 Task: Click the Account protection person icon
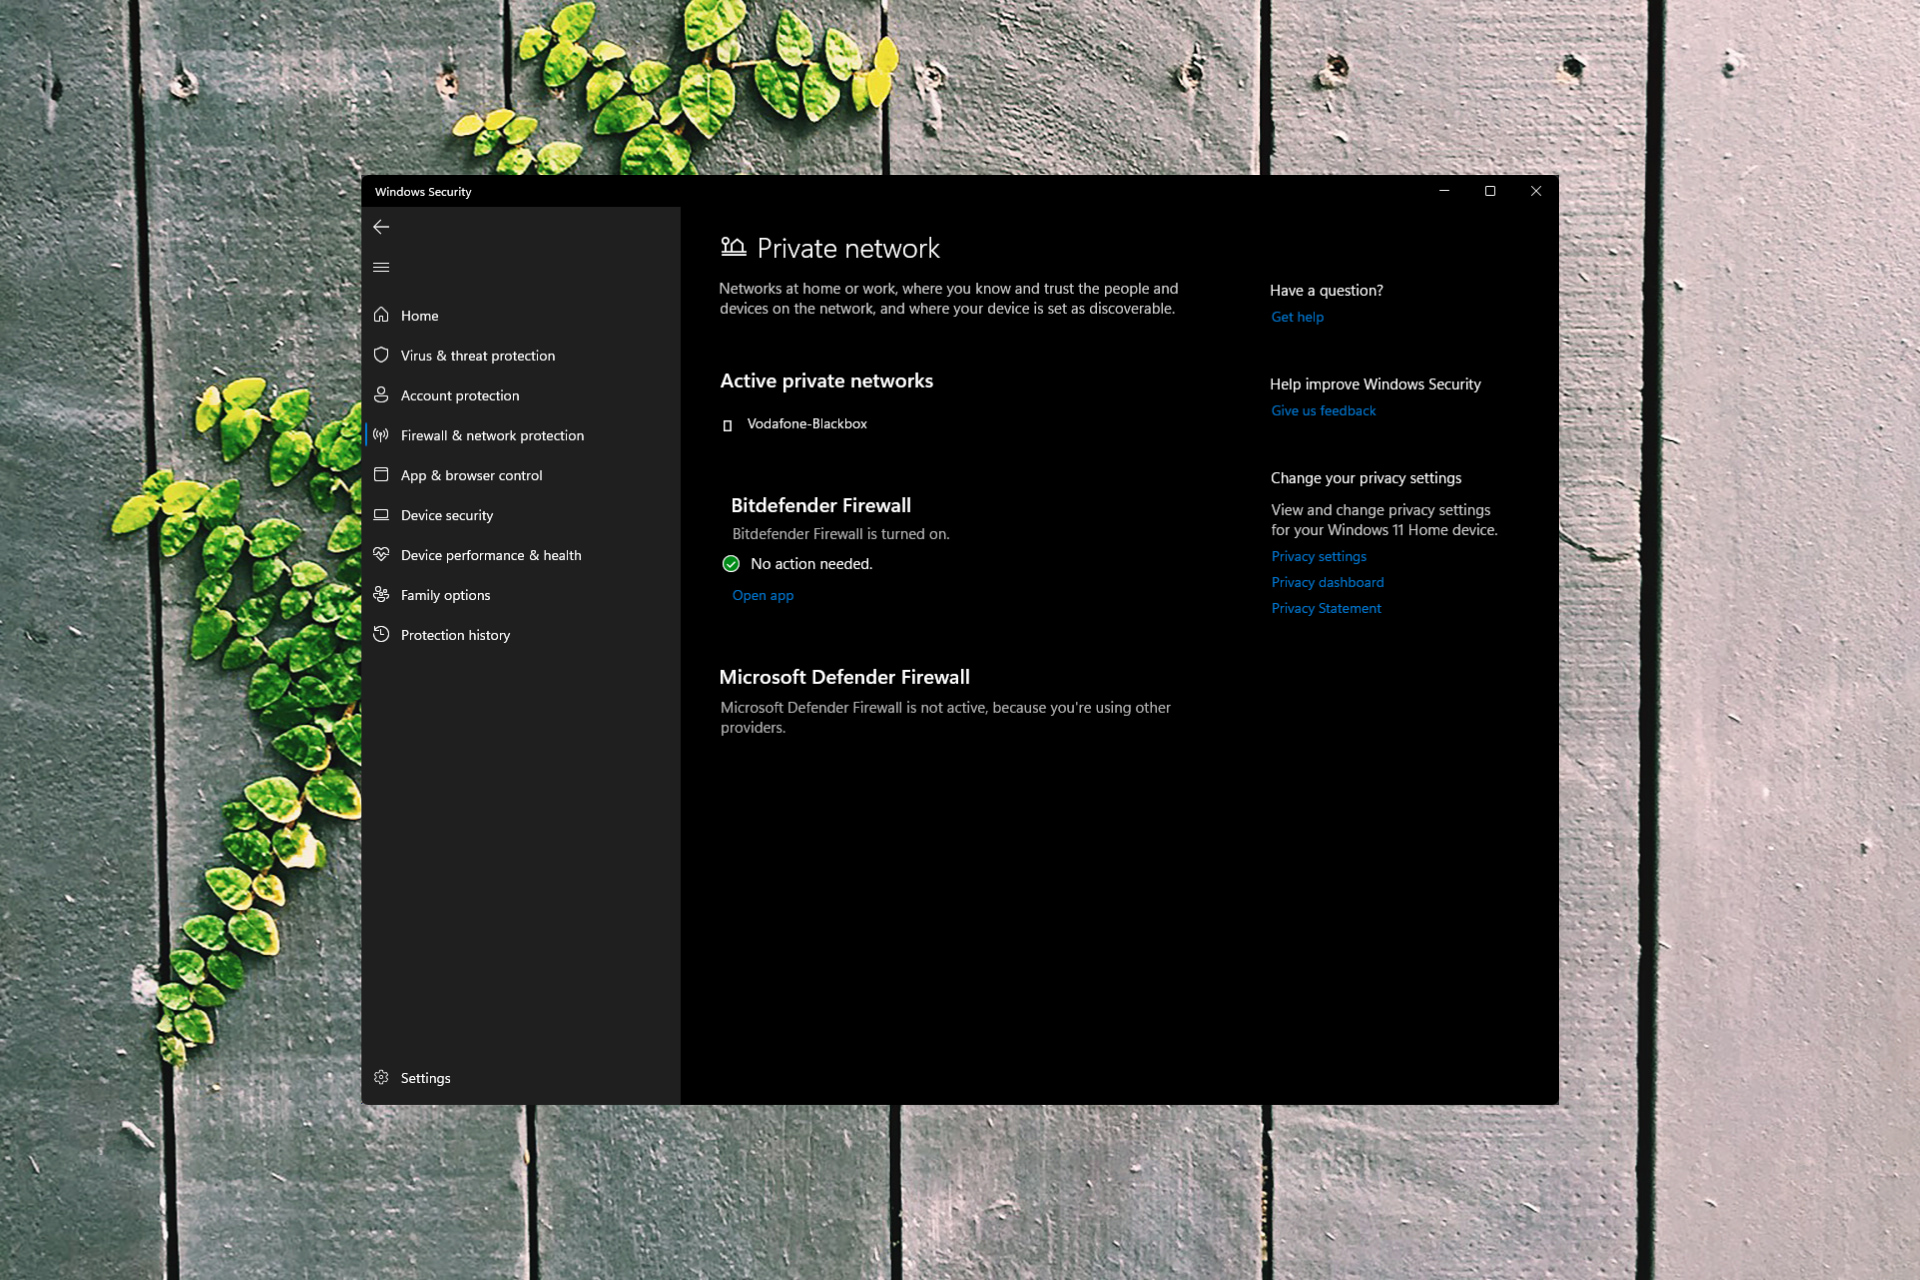tap(381, 395)
